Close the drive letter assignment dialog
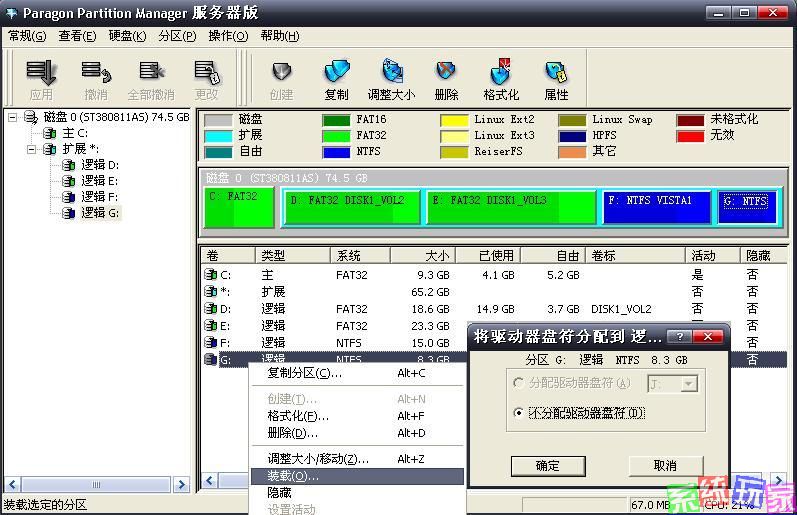The height and width of the screenshot is (515, 797). (x=708, y=337)
